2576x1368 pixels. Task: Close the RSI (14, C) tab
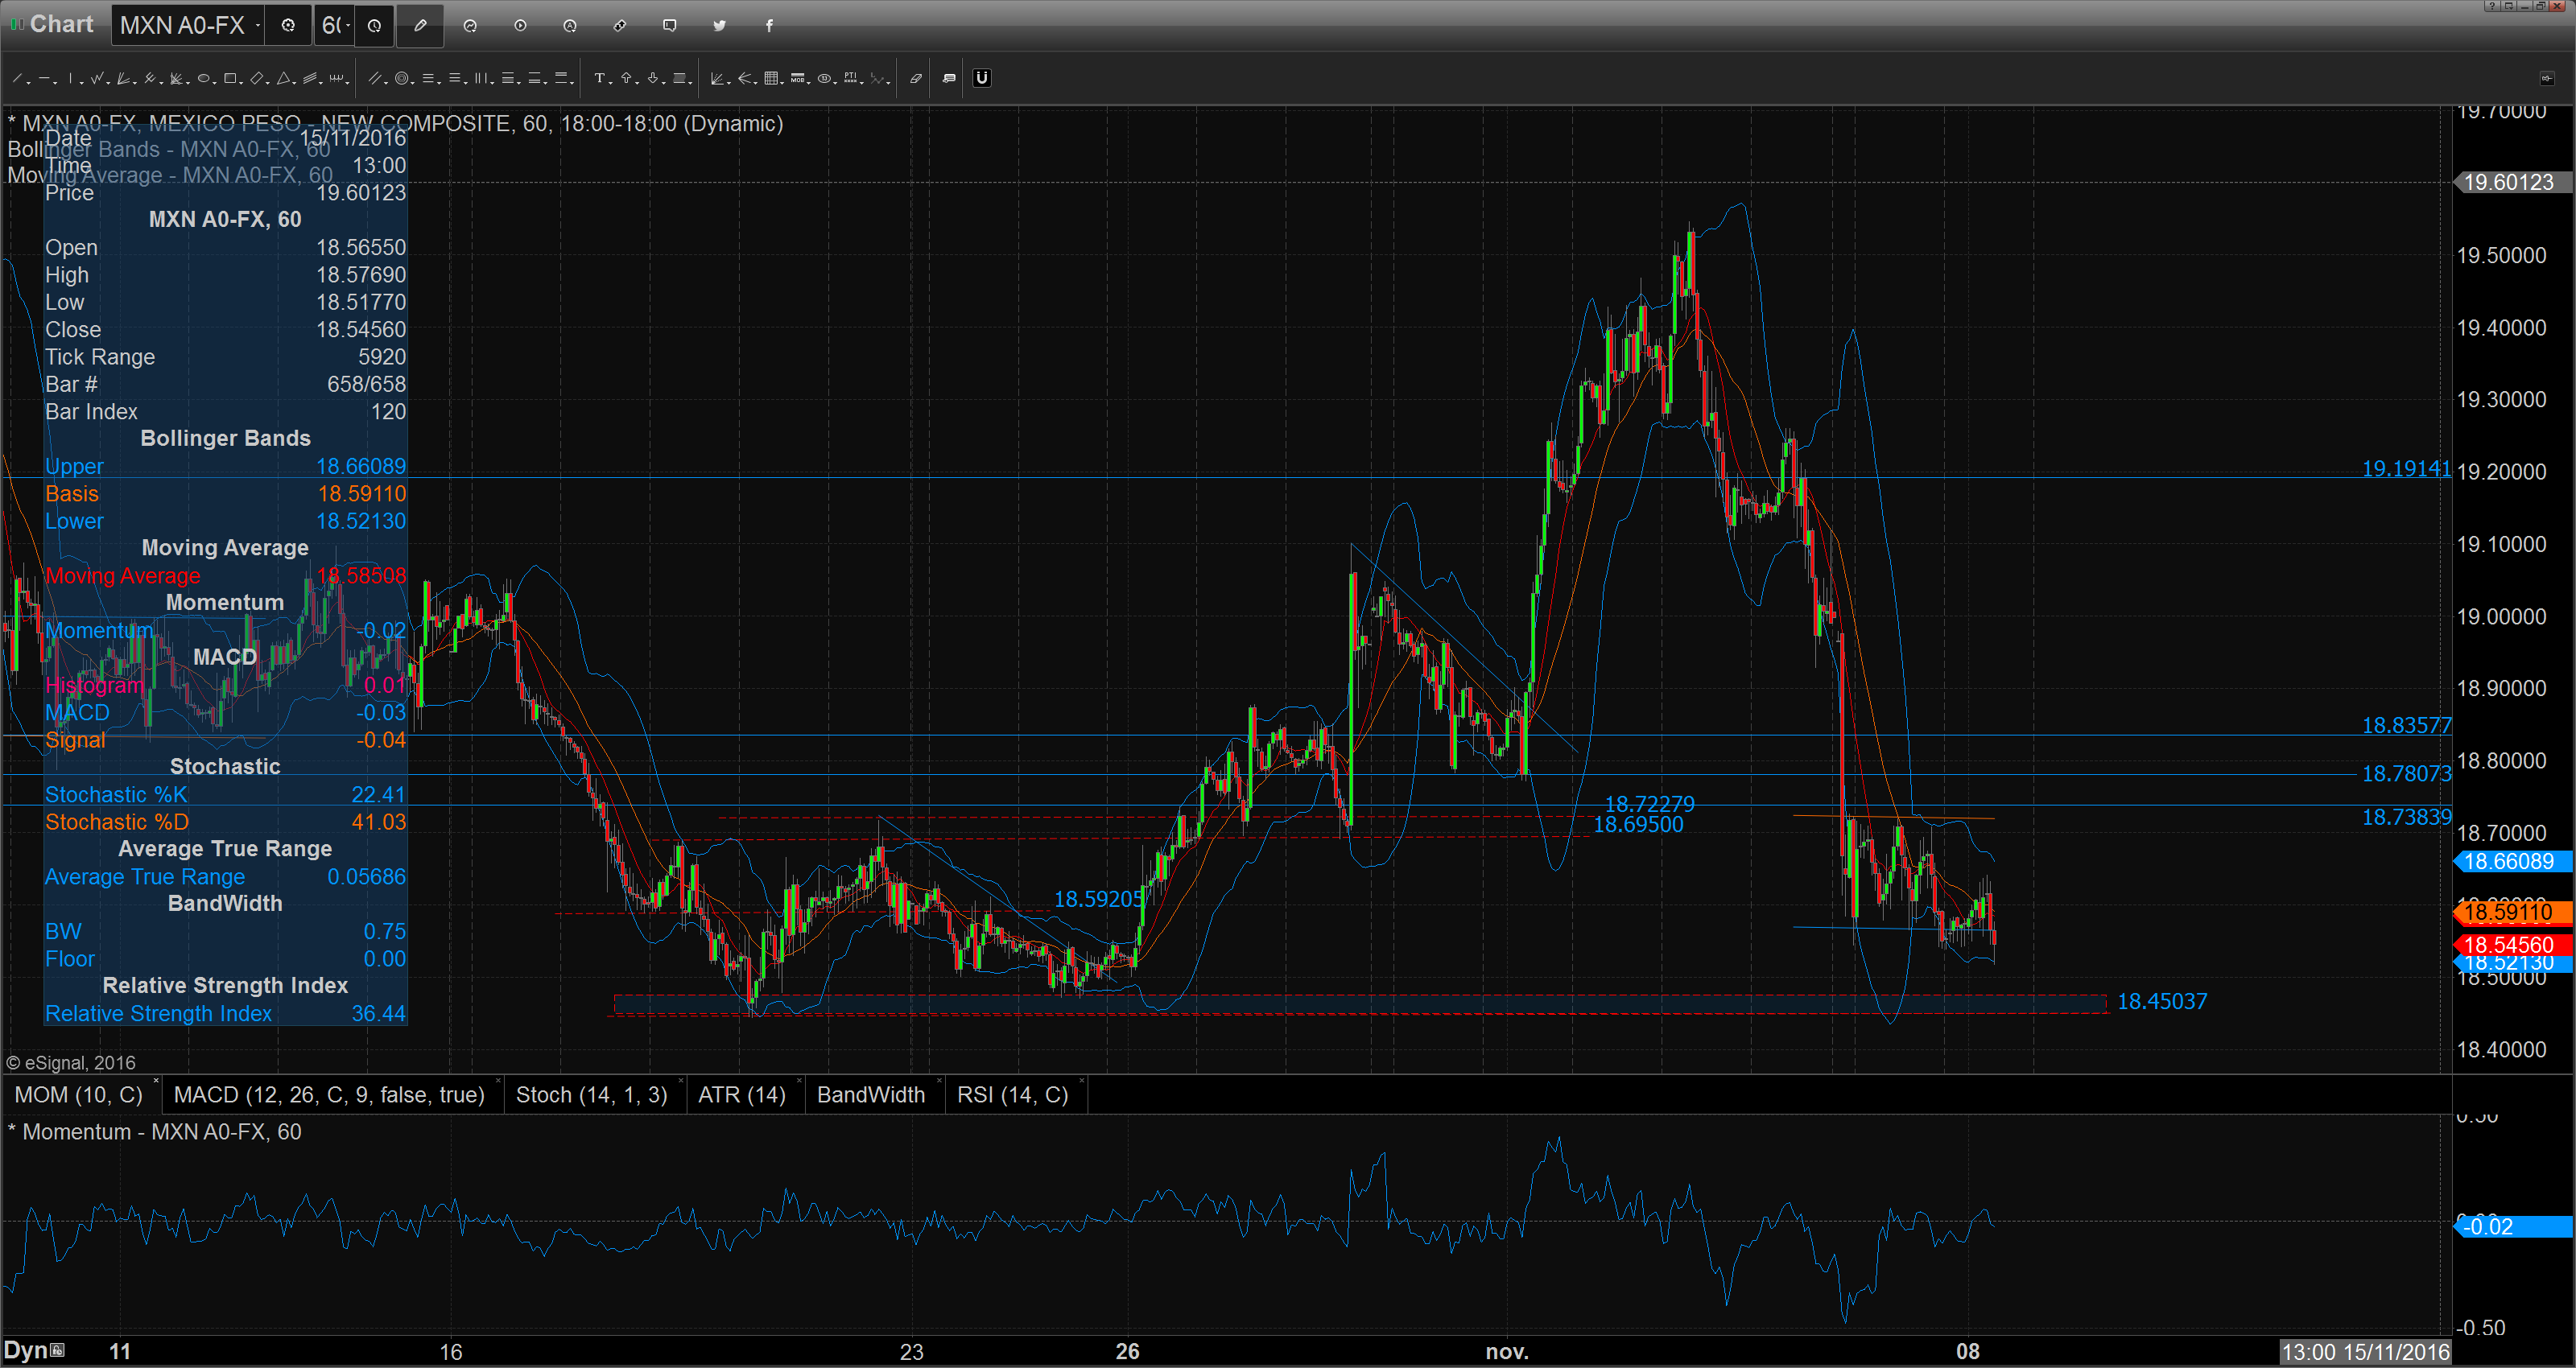pos(1082,1081)
